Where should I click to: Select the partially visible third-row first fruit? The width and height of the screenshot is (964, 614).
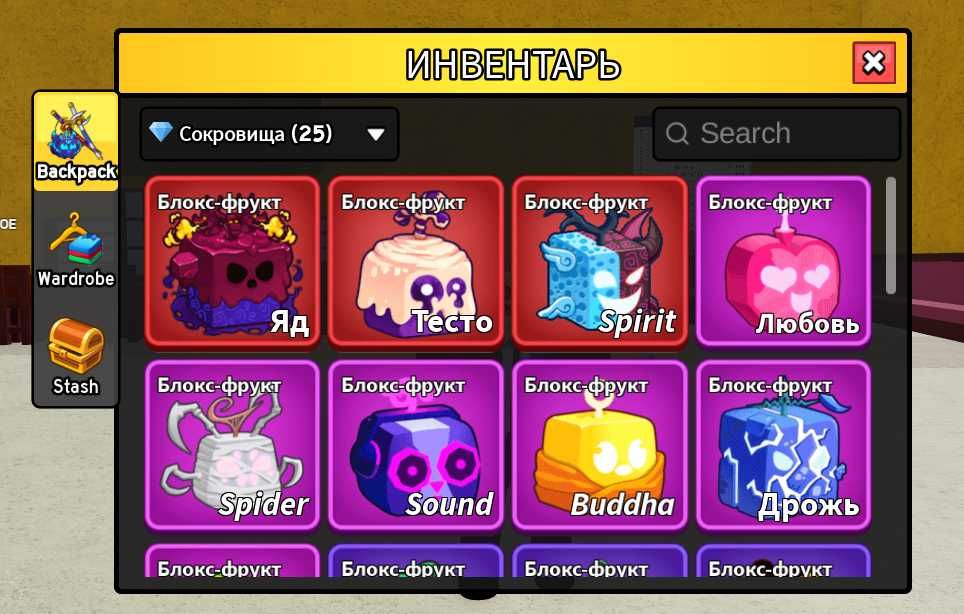(232, 561)
